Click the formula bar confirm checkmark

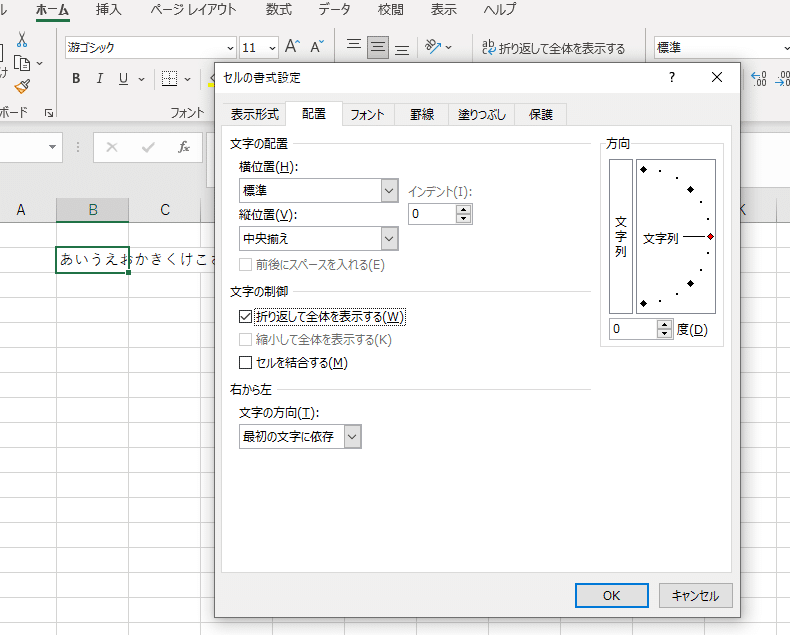click(148, 147)
